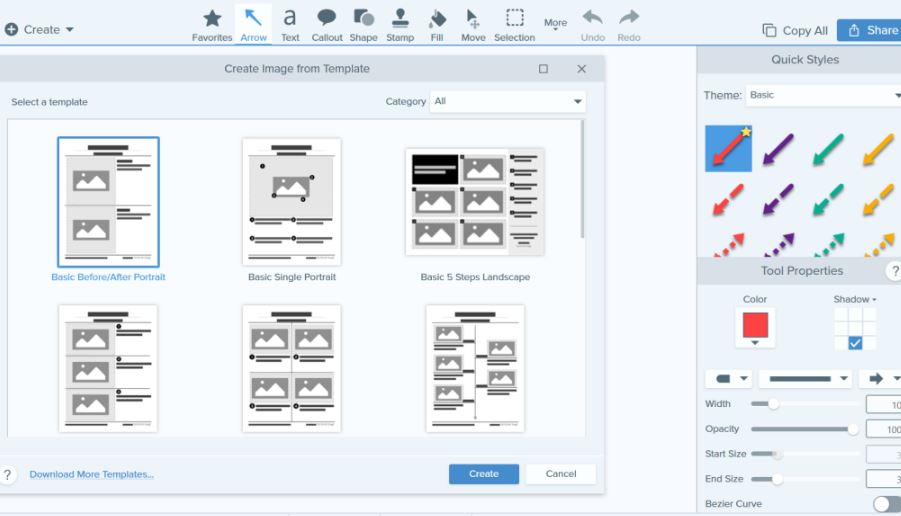901x516 pixels.
Task: Maximize the Create Image from Template dialog
Action: (x=543, y=69)
